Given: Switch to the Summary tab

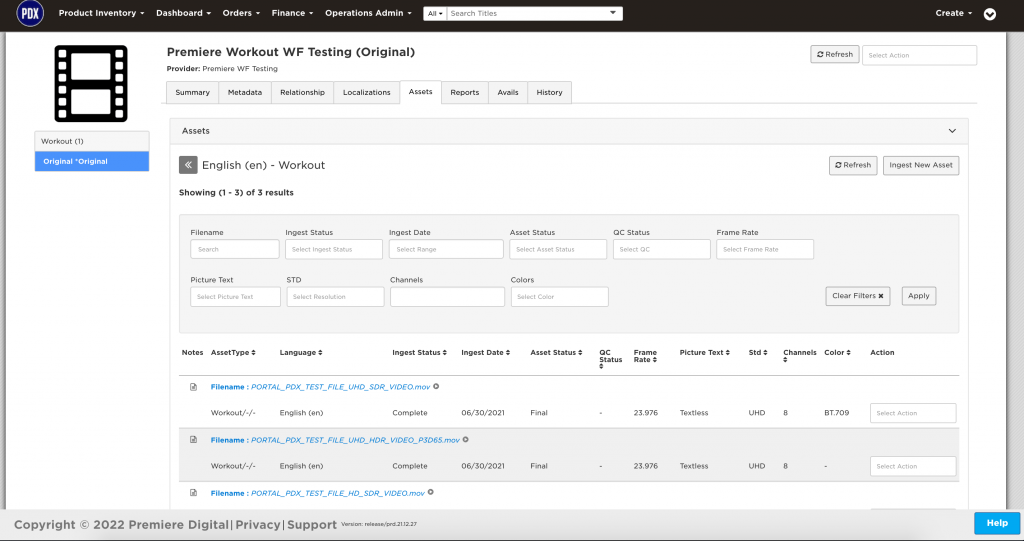Looking at the screenshot, I should 193,93.
